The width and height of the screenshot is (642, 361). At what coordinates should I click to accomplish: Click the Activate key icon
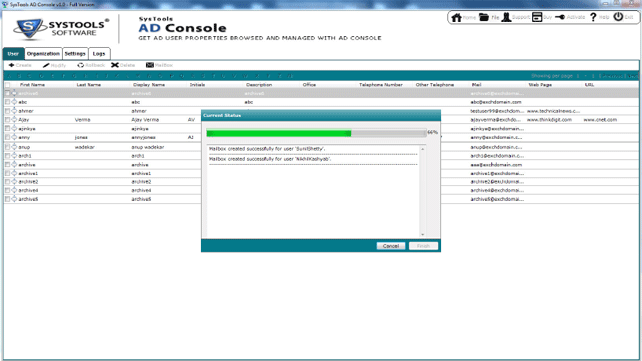click(560, 17)
